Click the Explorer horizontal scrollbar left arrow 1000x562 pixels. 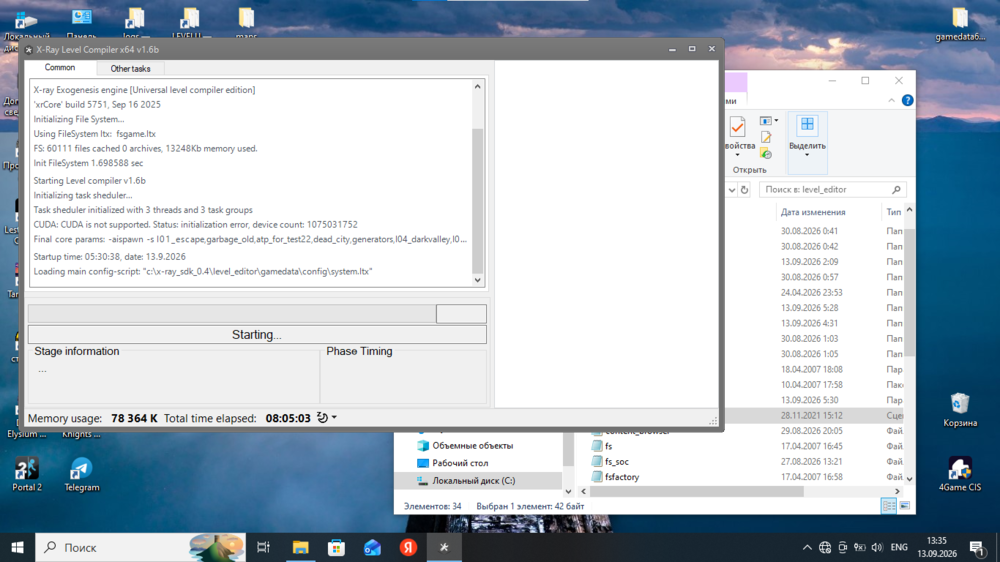pyautogui.click(x=583, y=491)
